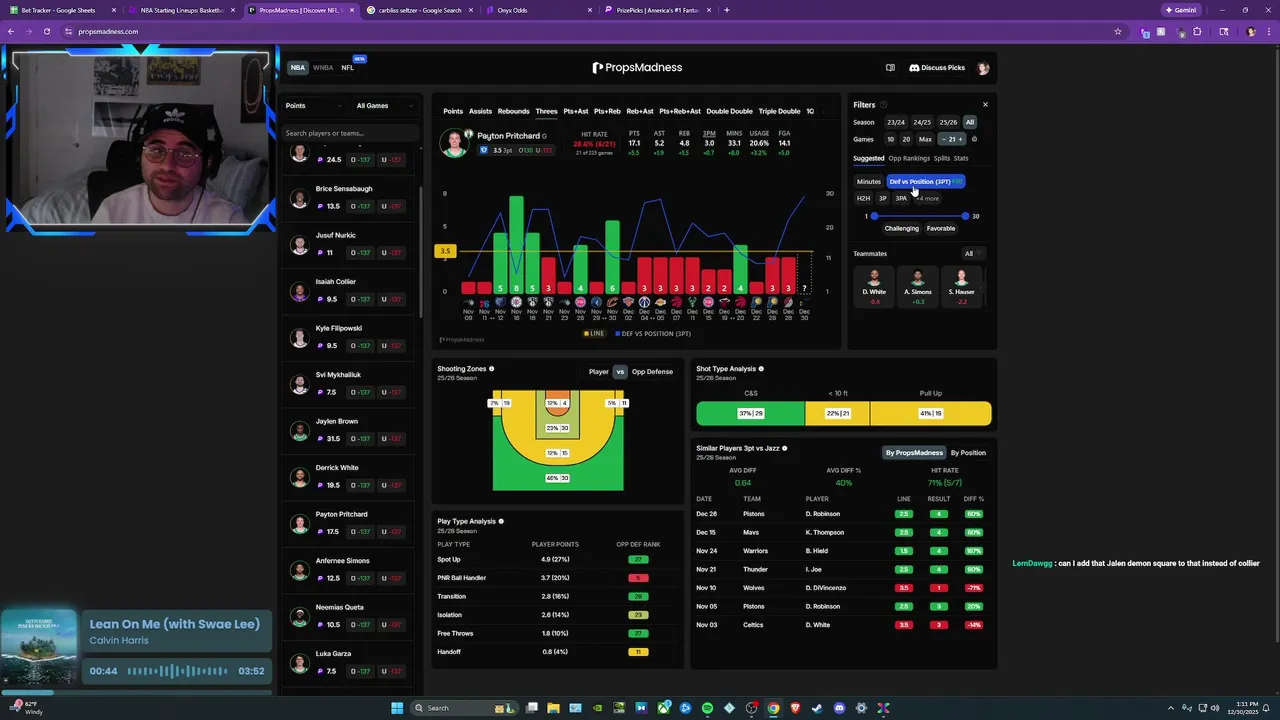Click the info icon next to Filters
This screenshot has height=720, width=1280.
883,105
